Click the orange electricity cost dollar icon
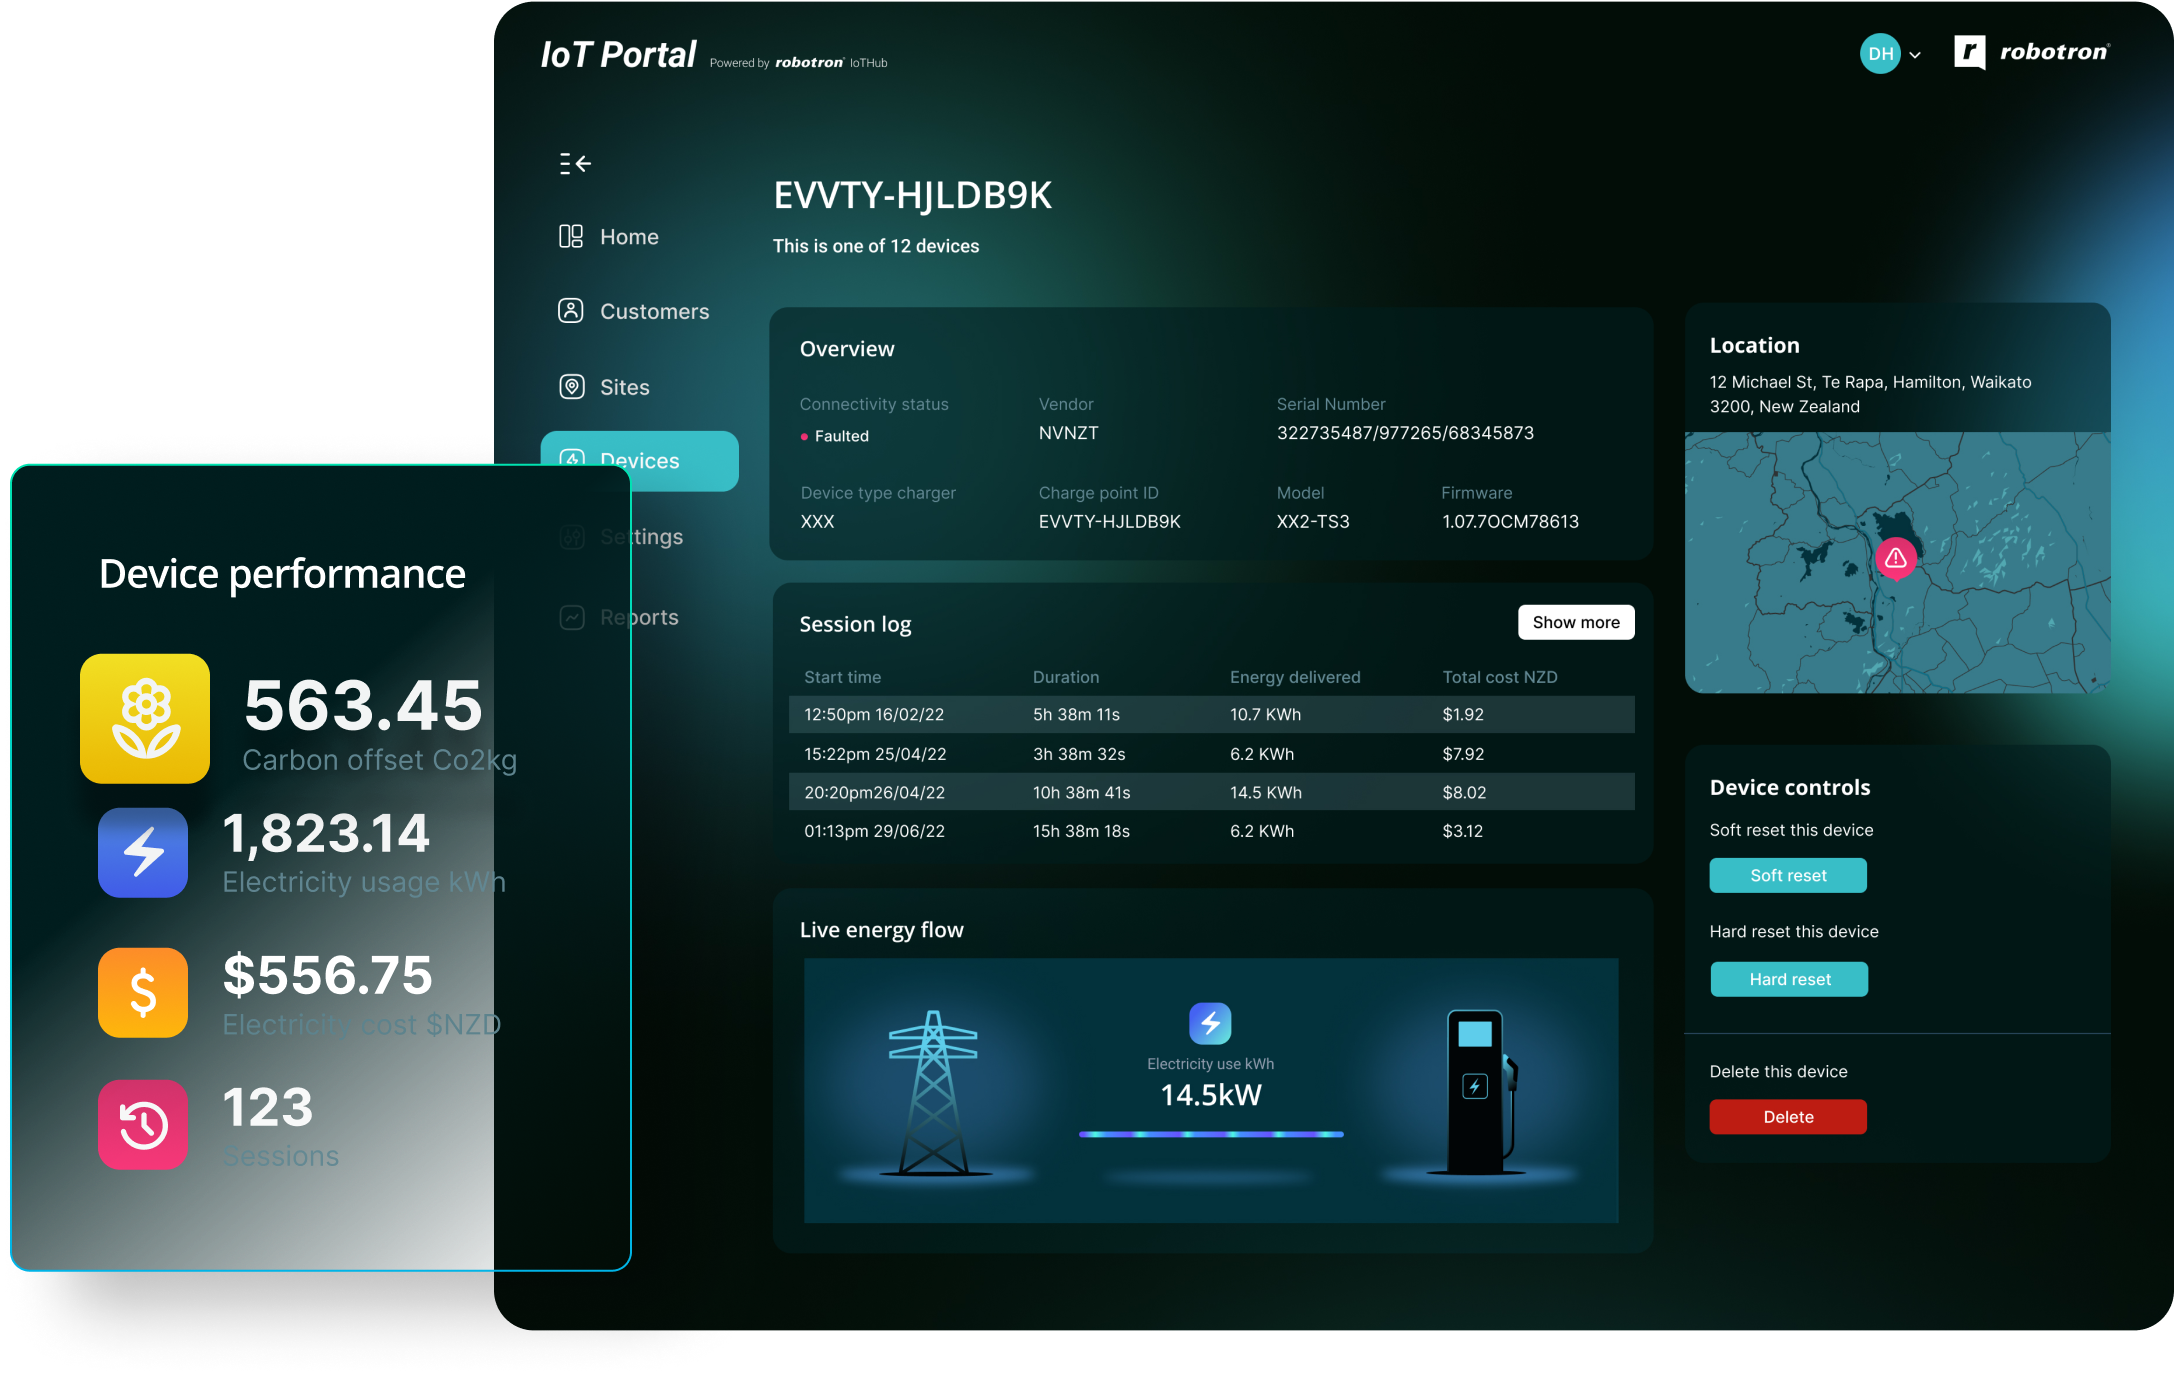The width and height of the screenshot is (2174, 1377). coord(143,992)
